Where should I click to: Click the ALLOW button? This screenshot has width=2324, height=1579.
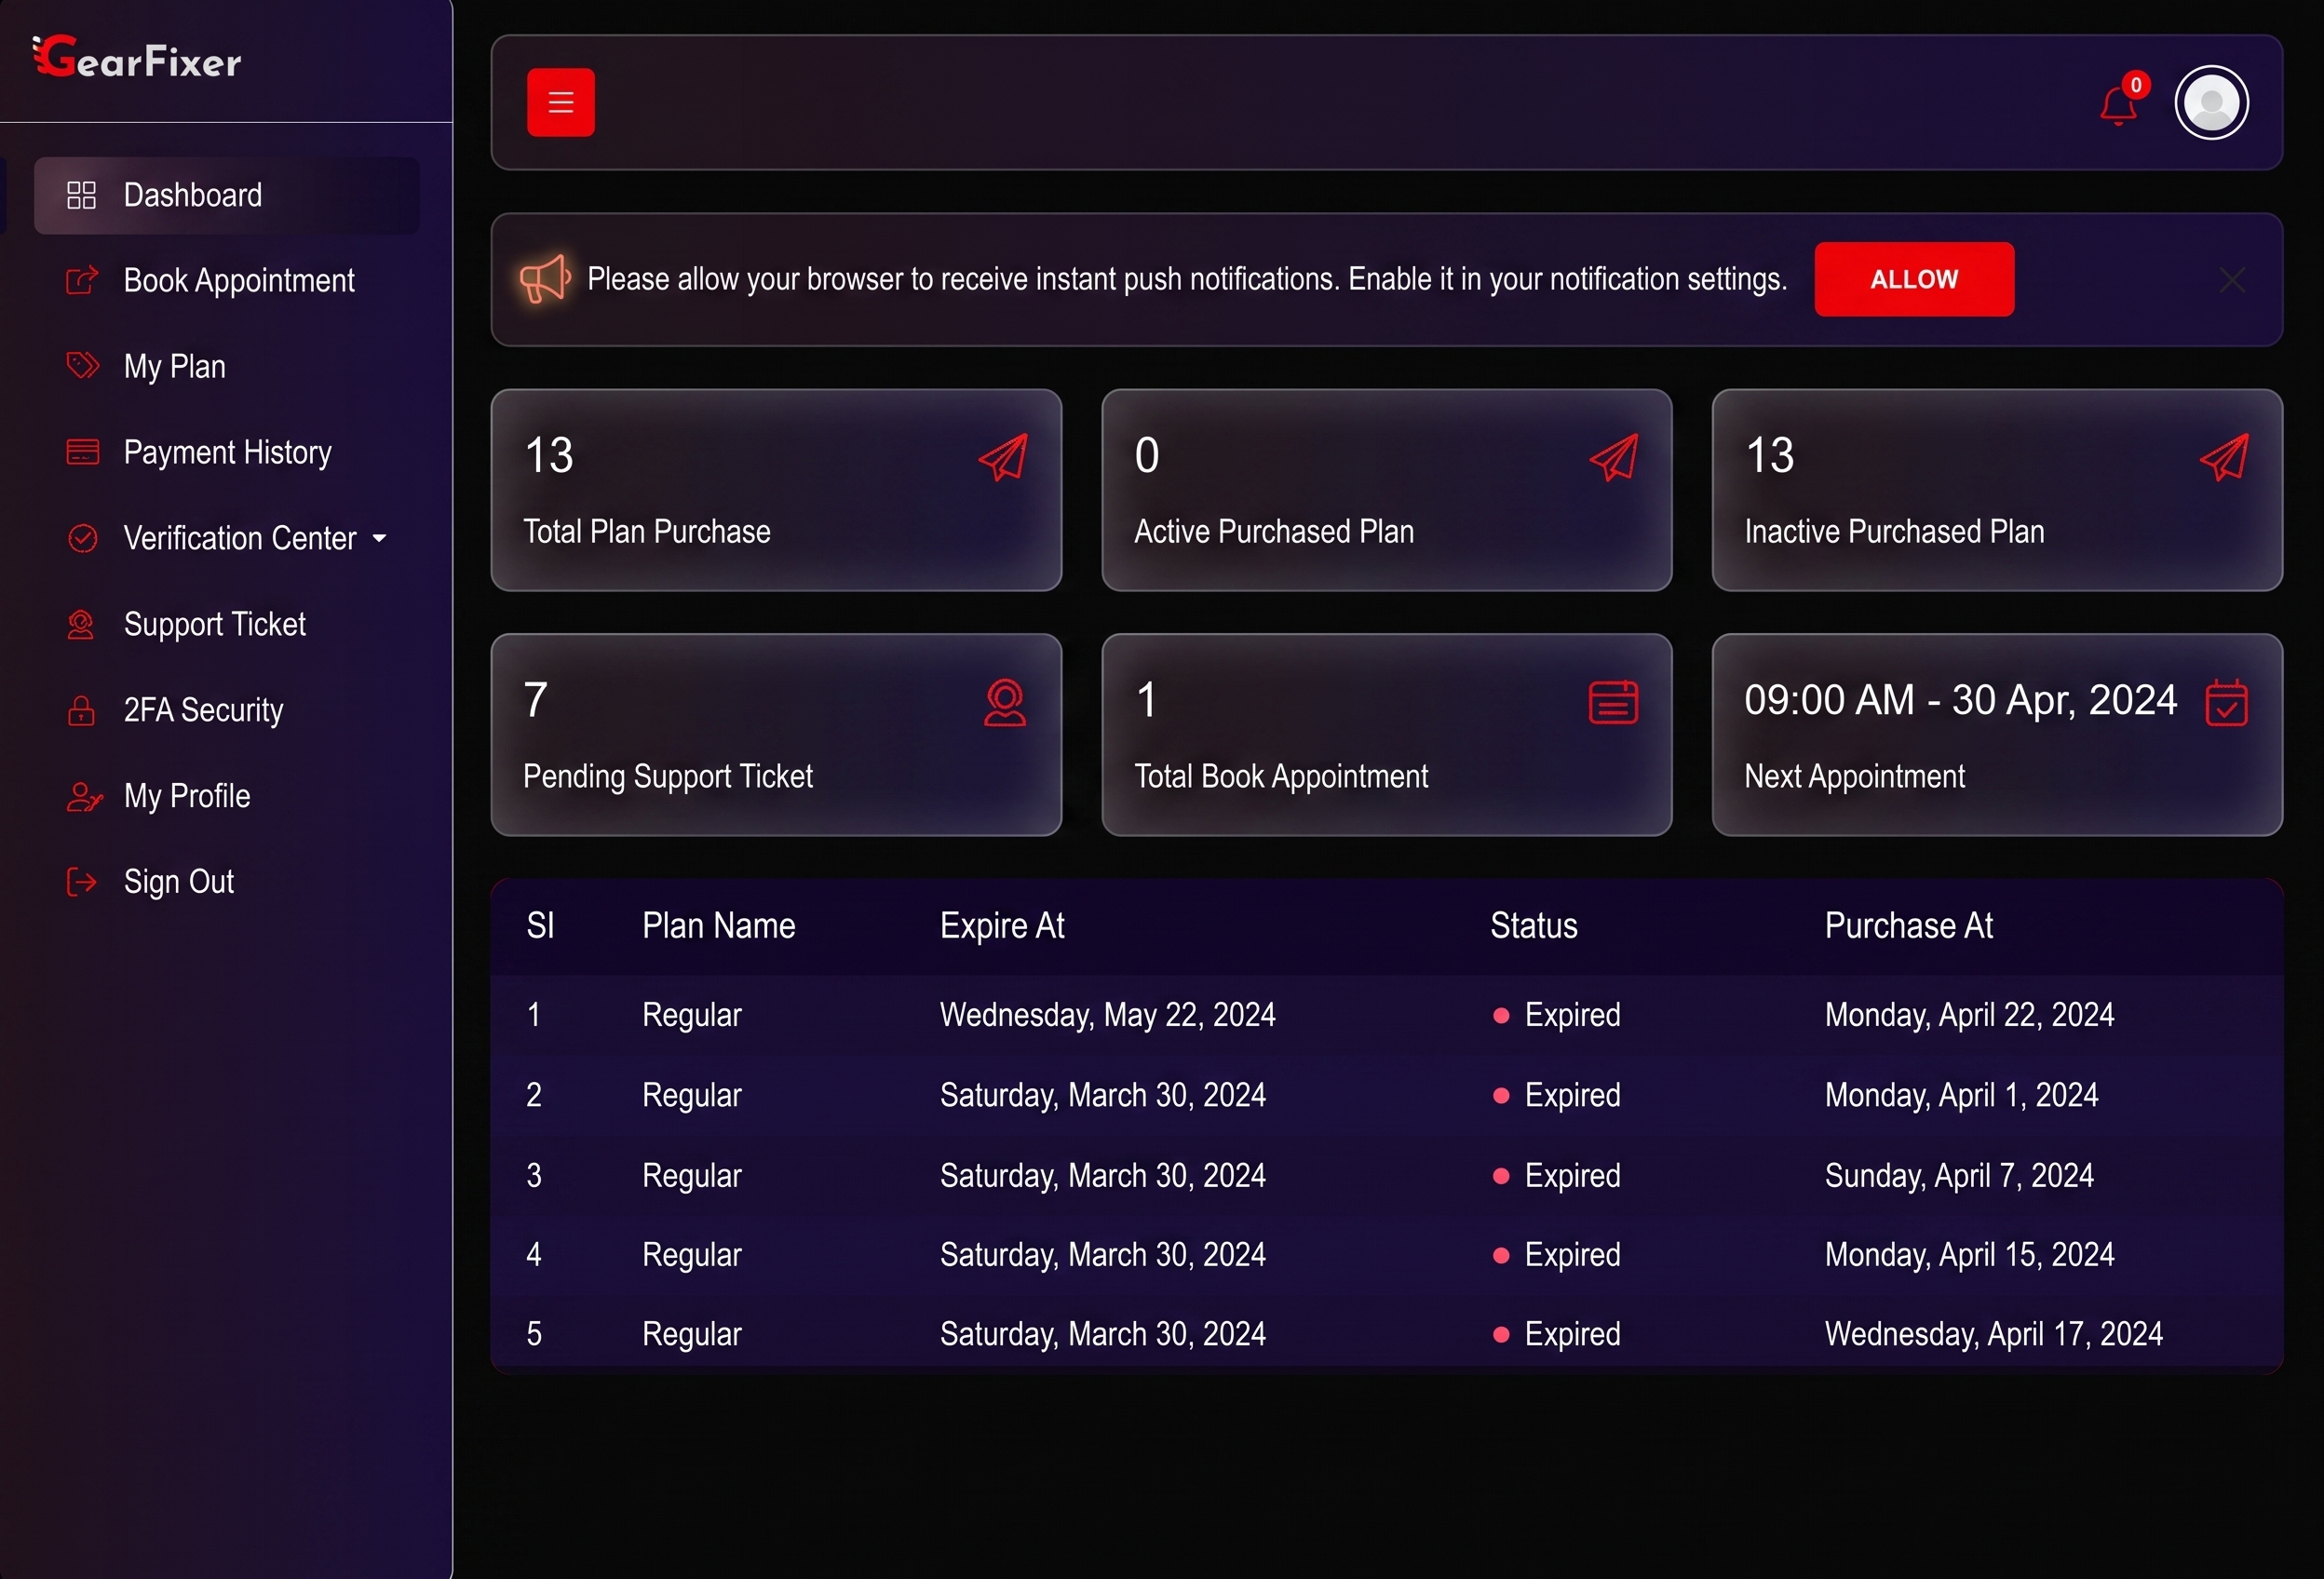(1914, 279)
